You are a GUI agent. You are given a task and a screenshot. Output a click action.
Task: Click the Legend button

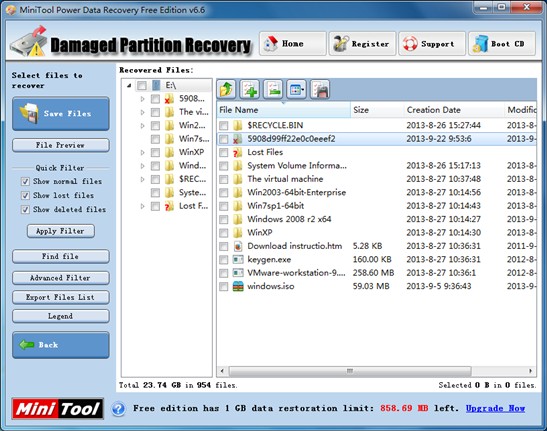(61, 316)
